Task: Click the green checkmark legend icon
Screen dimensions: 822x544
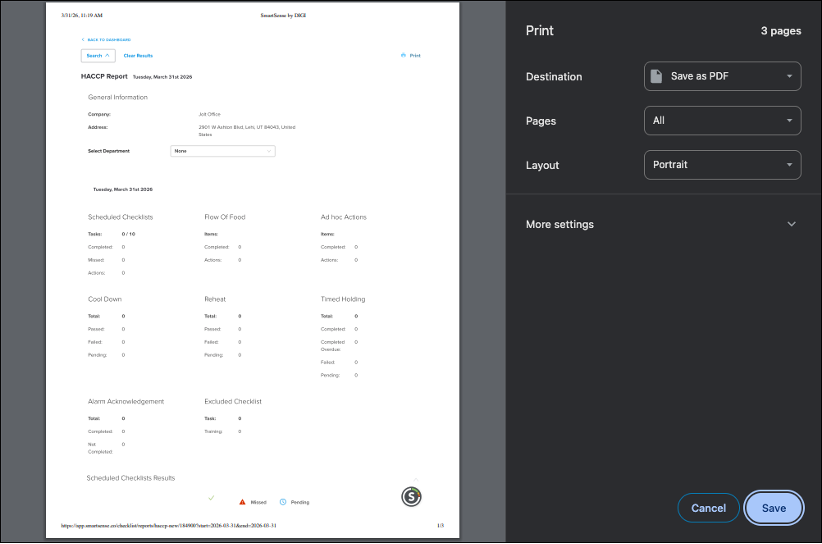Action: (211, 498)
